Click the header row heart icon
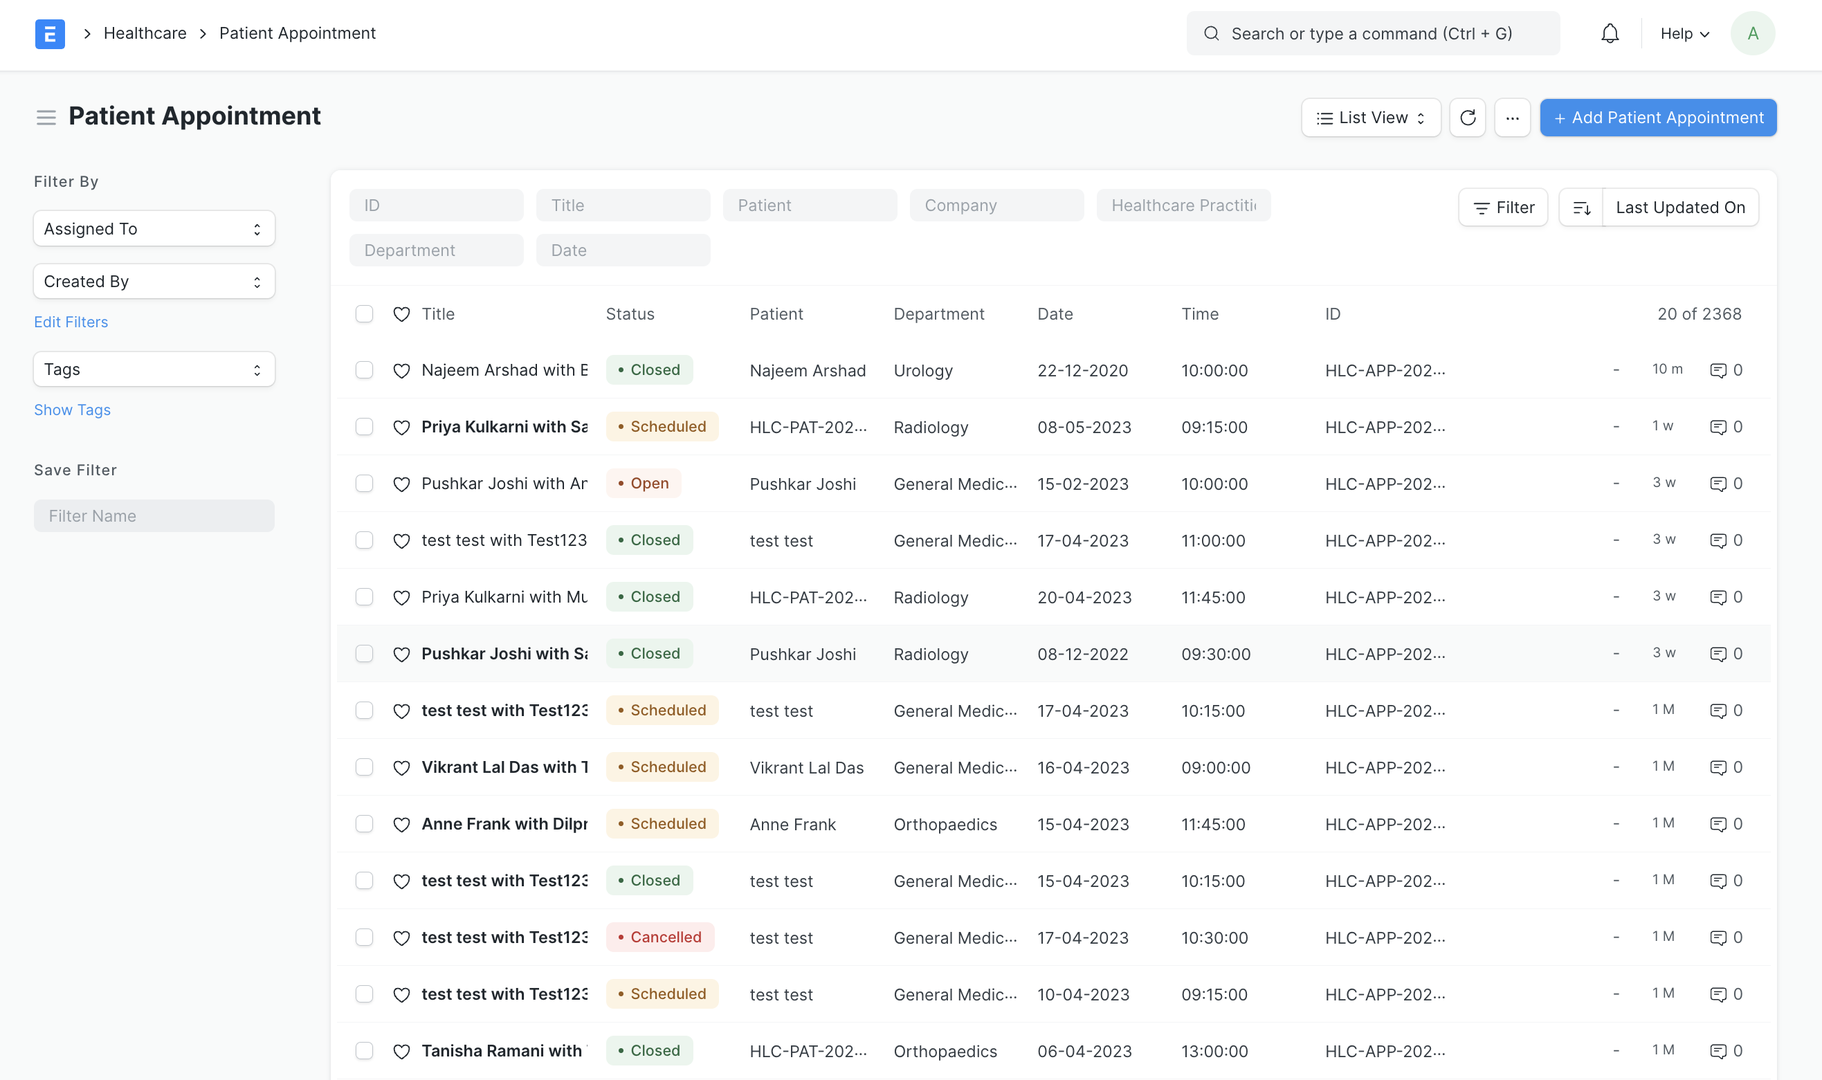 tap(401, 314)
